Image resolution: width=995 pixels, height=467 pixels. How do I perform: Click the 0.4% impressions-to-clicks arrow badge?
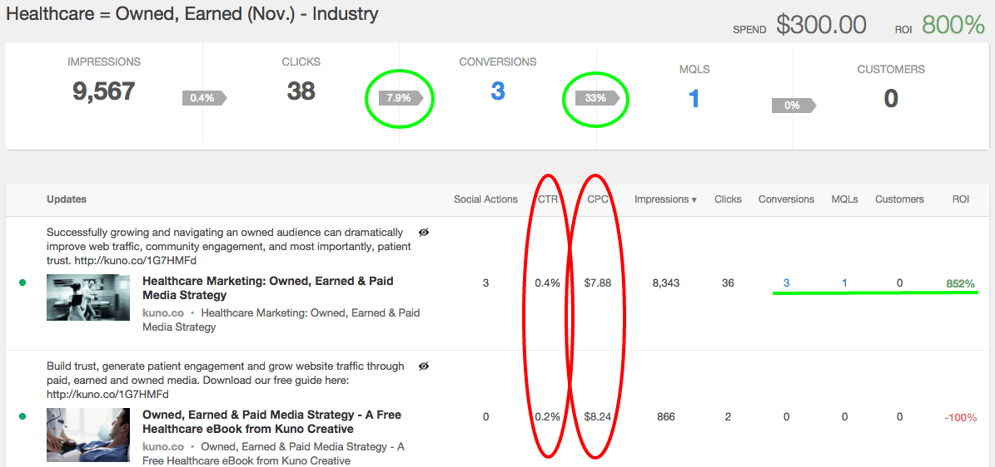coord(203,98)
